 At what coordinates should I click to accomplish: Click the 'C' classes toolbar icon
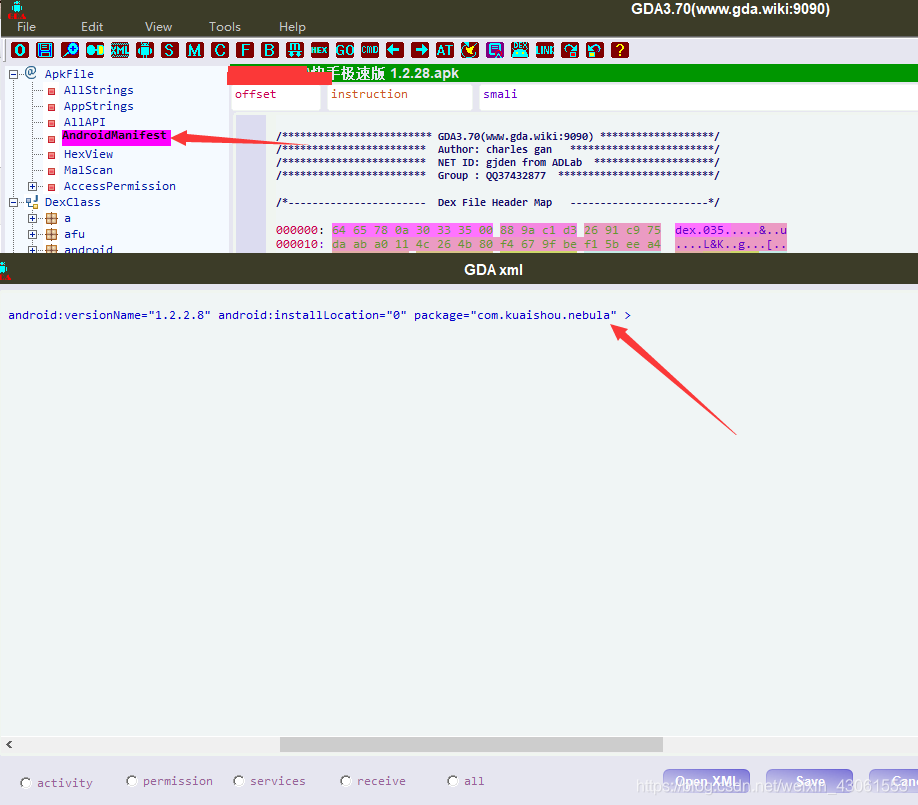pos(220,50)
